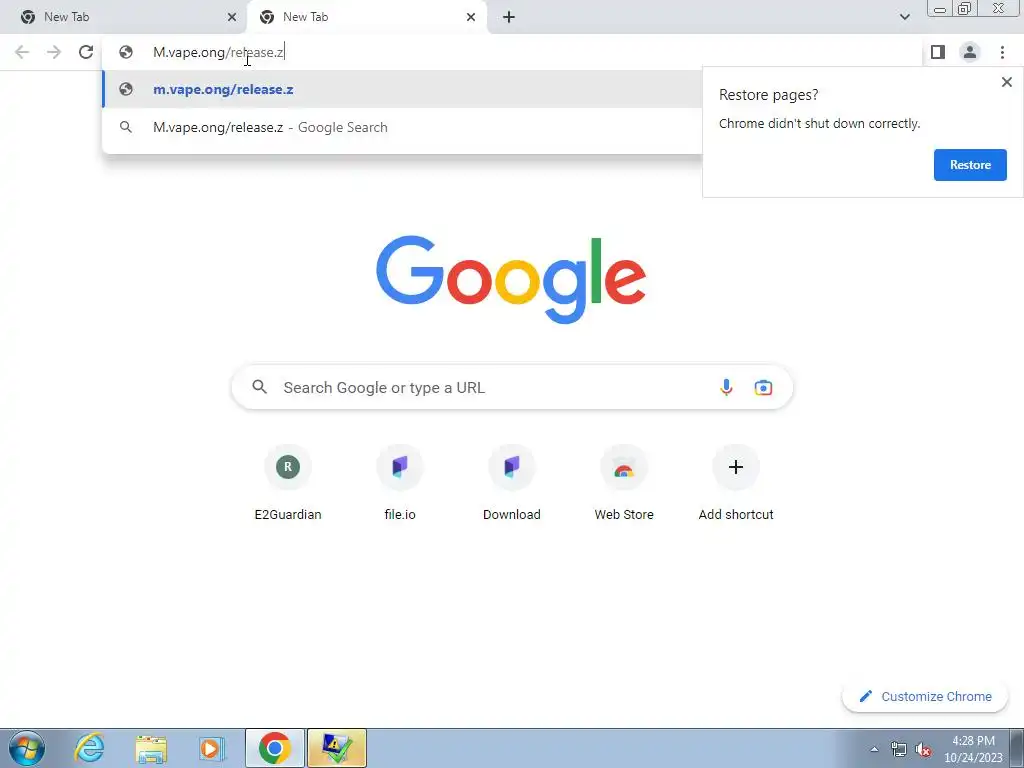Click the browser Back arrow
The width and height of the screenshot is (1024, 768).
(x=22, y=52)
